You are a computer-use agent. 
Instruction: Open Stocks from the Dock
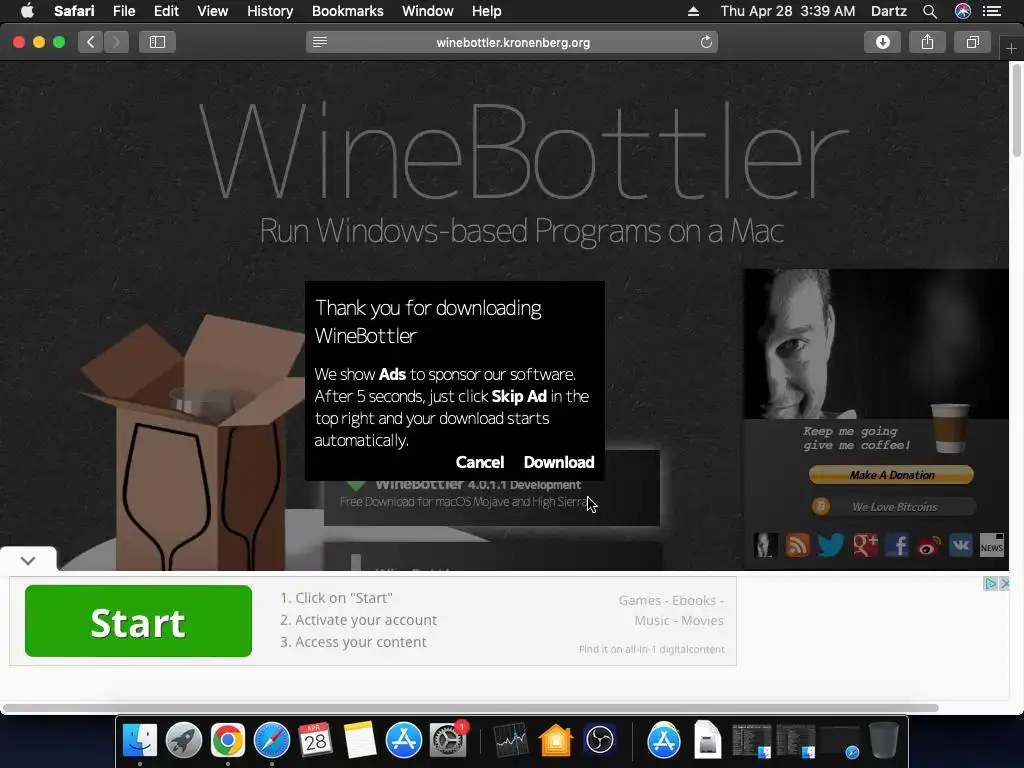pos(511,741)
